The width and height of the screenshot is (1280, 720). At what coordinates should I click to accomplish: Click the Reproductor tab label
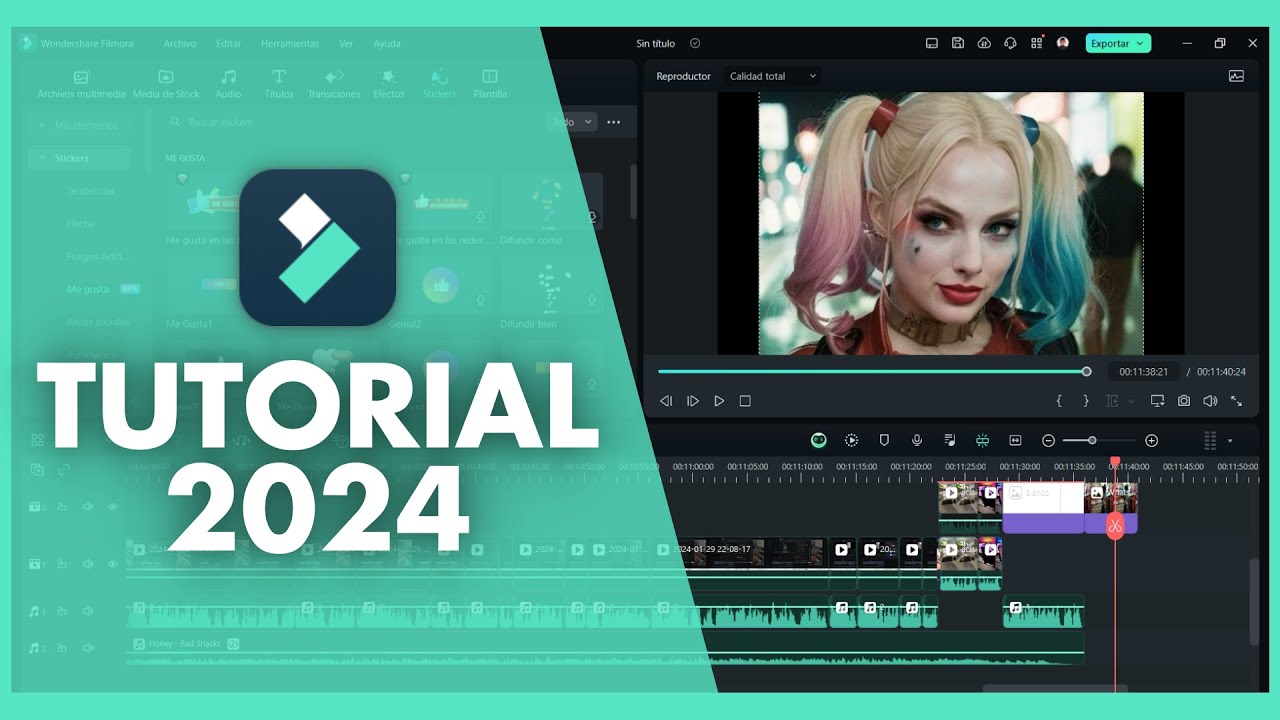pyautogui.click(x=683, y=76)
